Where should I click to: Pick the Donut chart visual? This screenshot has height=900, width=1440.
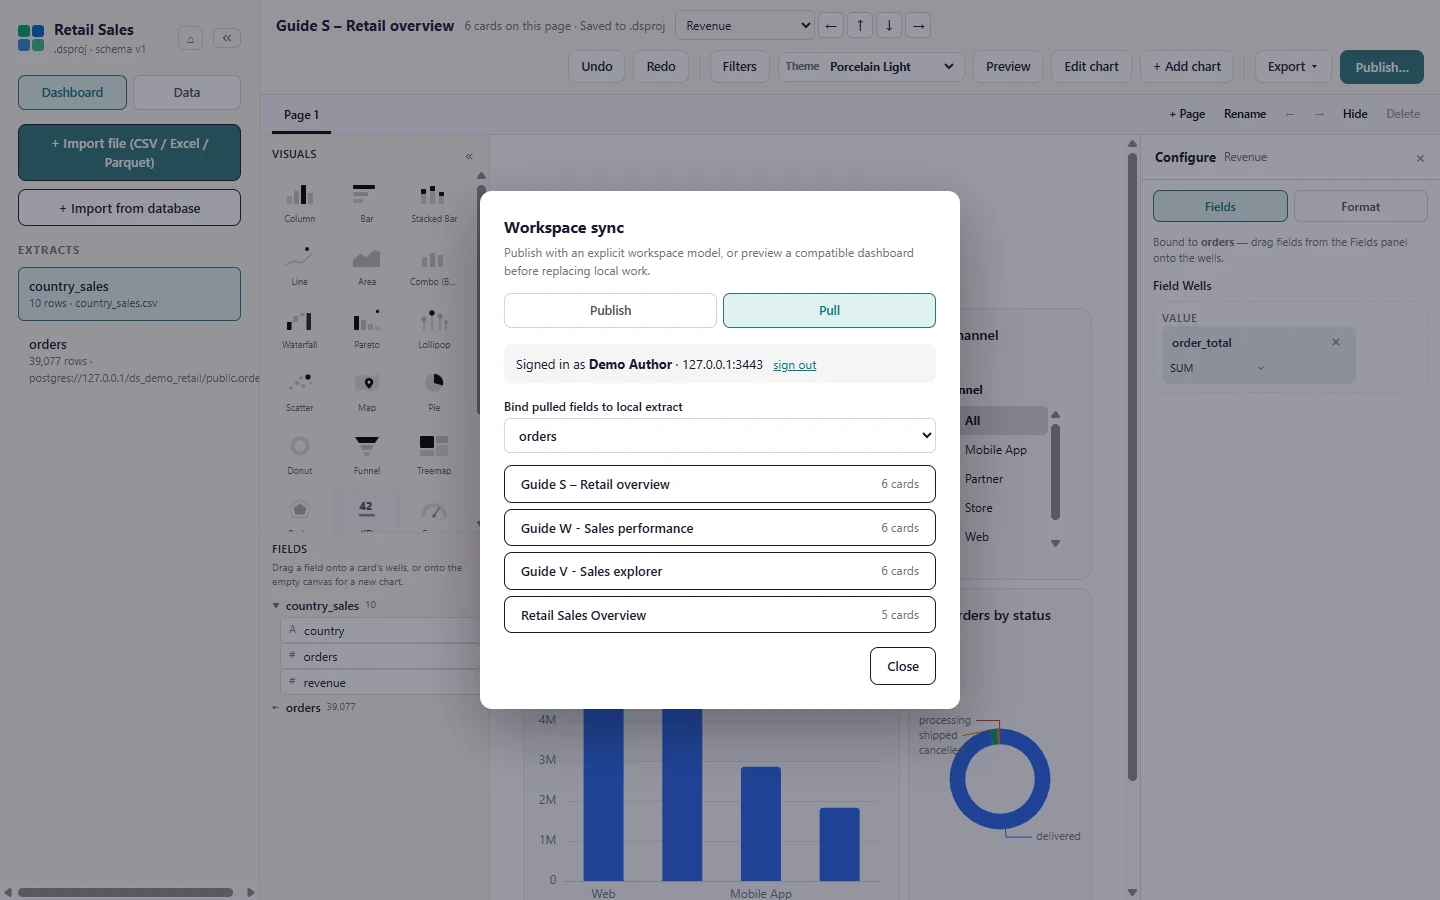(300, 455)
